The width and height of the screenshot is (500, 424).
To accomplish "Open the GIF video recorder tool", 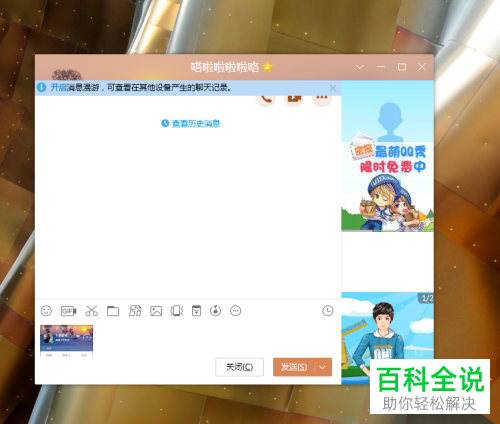I will point(68,311).
